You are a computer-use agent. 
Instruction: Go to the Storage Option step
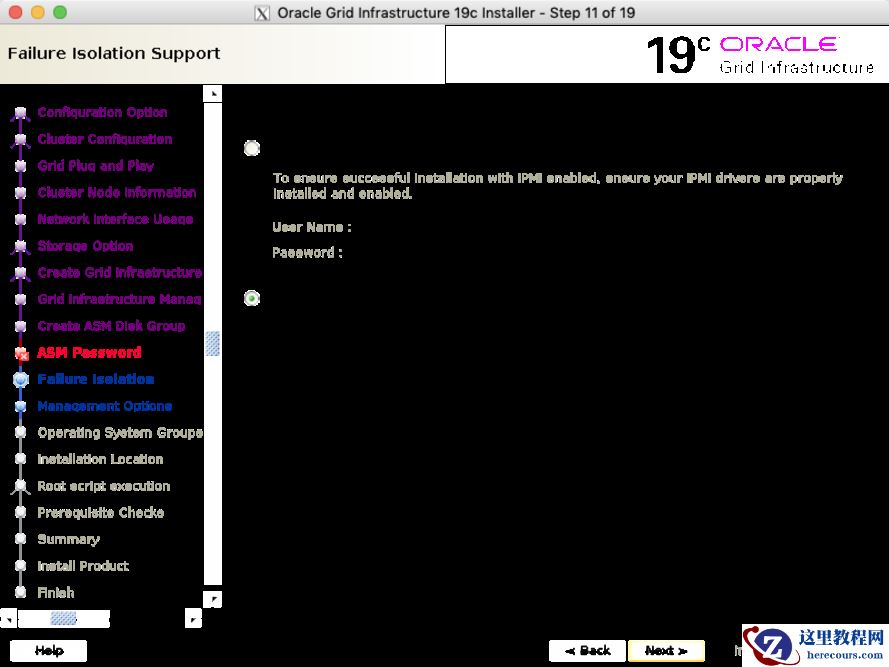(x=85, y=246)
